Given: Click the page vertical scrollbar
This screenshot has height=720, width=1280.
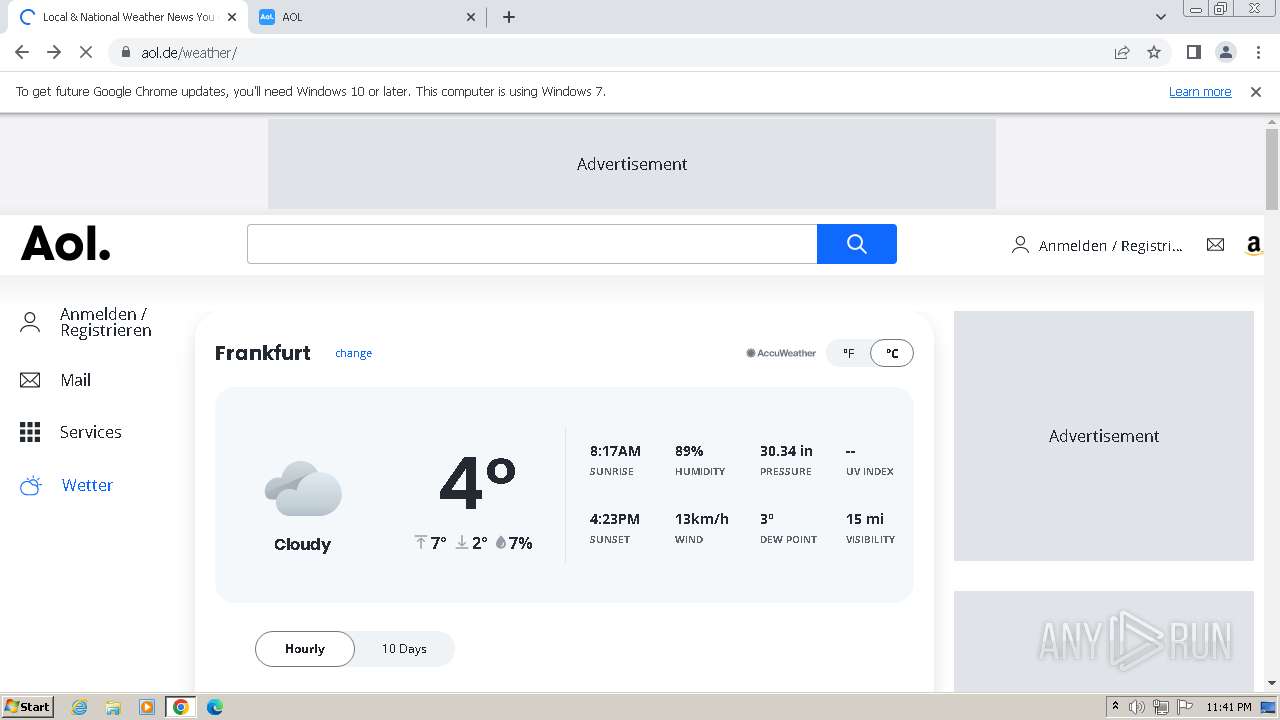Looking at the screenshot, I should [x=1272, y=170].
